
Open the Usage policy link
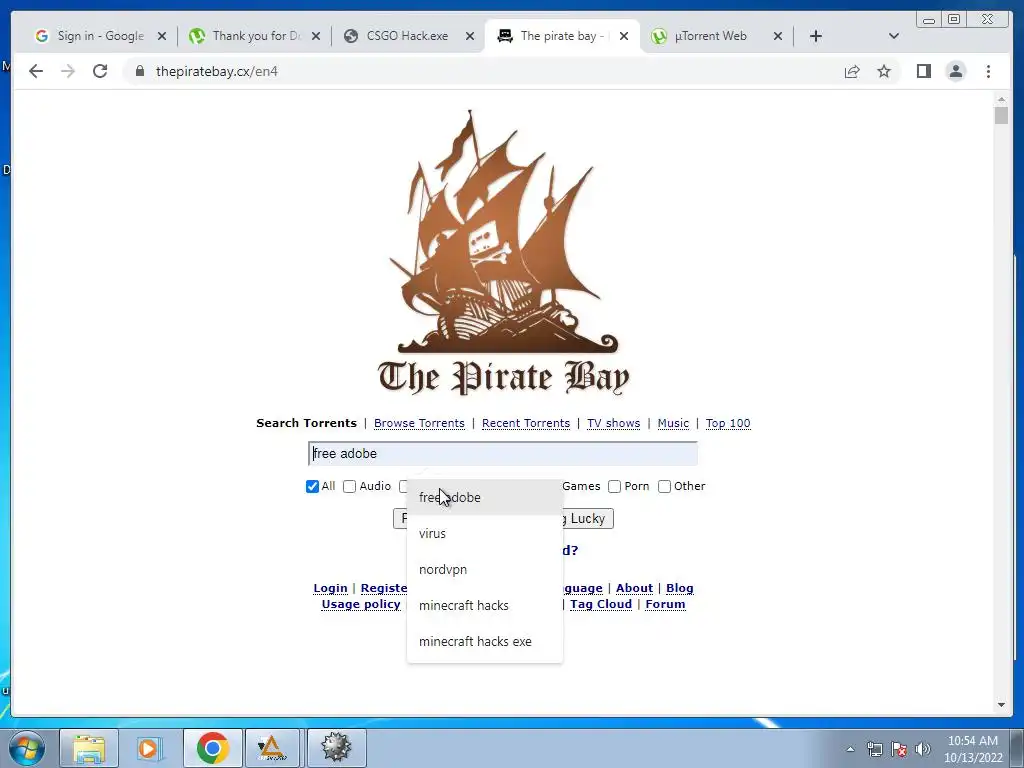tap(360, 605)
